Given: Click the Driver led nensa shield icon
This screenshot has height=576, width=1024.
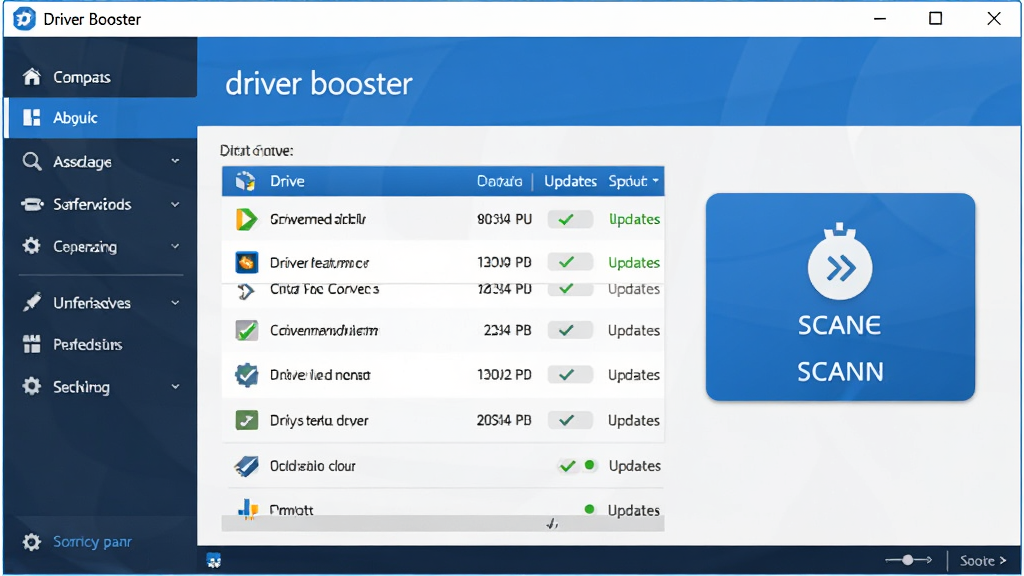Looking at the screenshot, I should 246,375.
